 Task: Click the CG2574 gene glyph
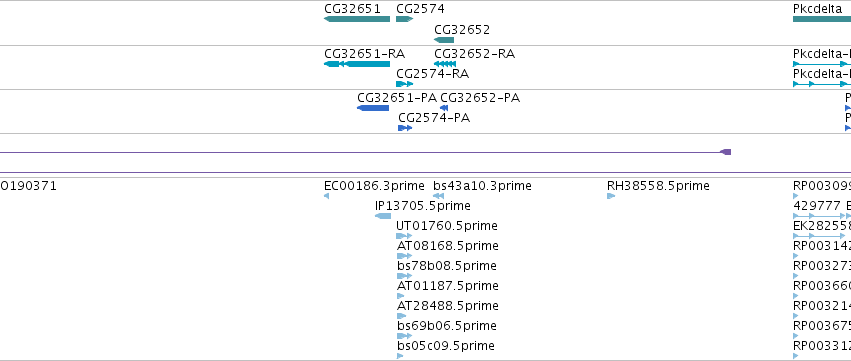point(404,19)
